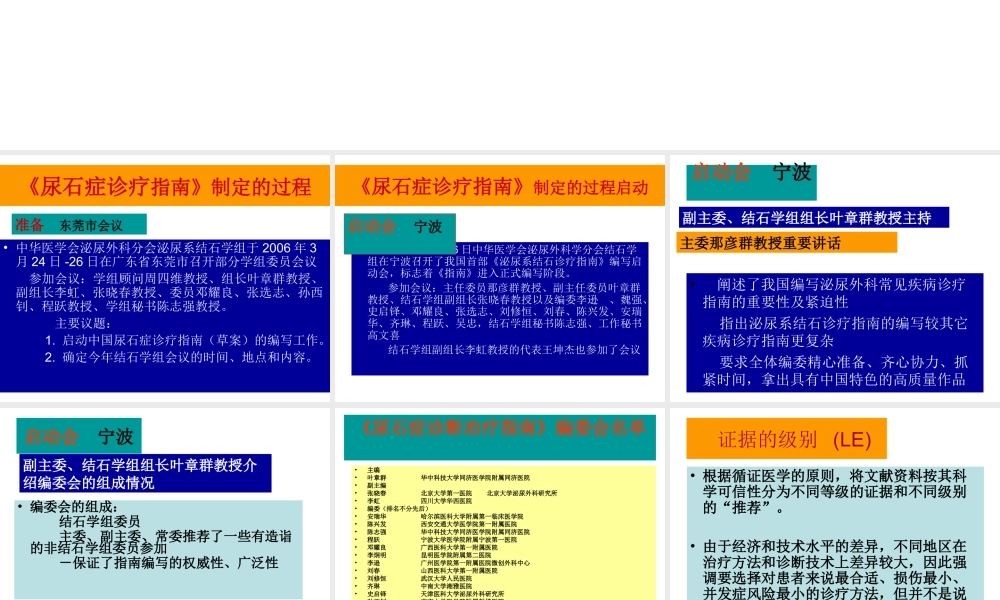Select the 《尿石症诊断治疗指南》编委会名单 slide
The height and width of the screenshot is (600, 1000).
(x=499, y=500)
